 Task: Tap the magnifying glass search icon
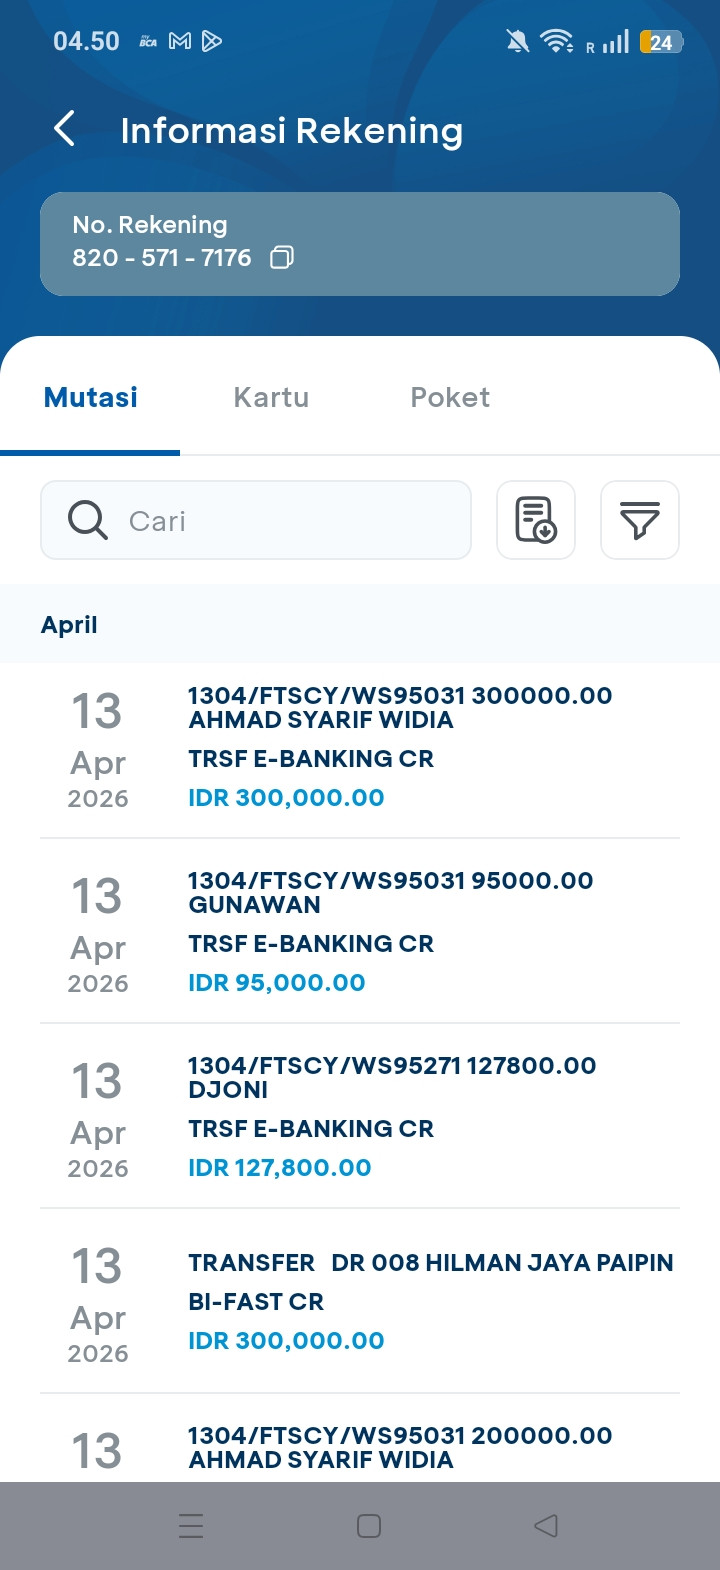[88, 520]
